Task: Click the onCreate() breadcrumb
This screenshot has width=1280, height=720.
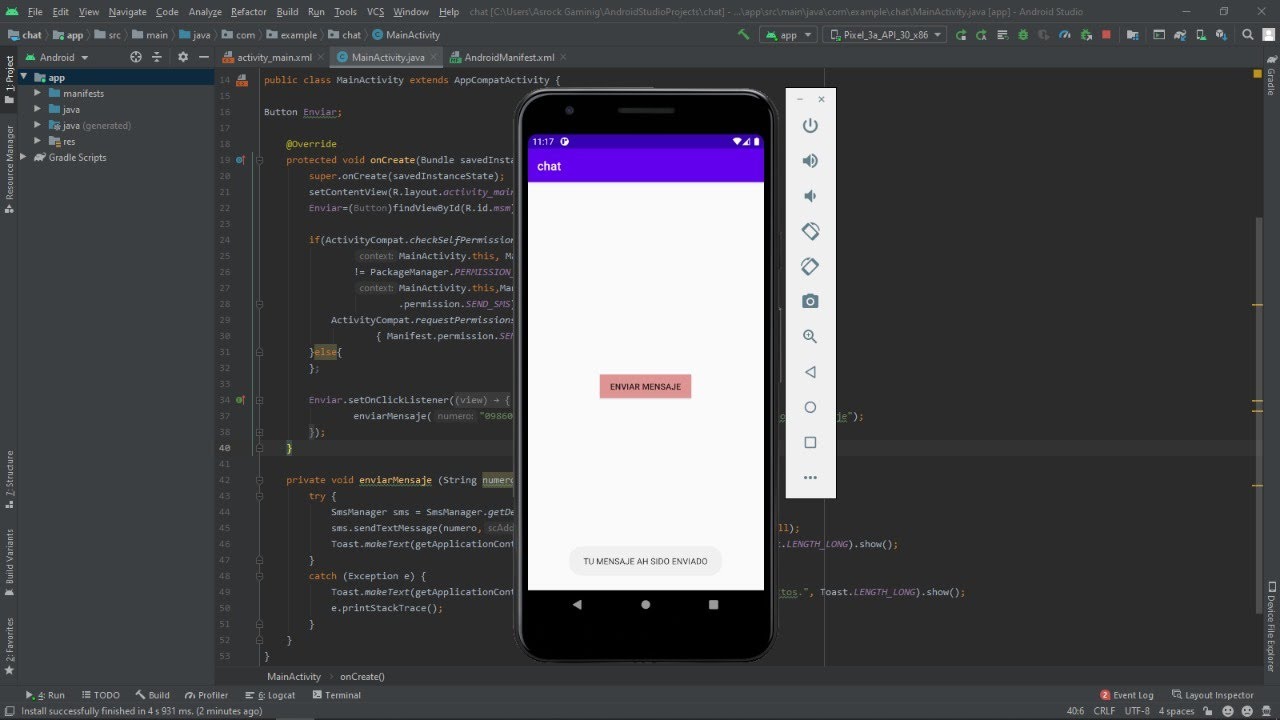Action: [x=362, y=677]
